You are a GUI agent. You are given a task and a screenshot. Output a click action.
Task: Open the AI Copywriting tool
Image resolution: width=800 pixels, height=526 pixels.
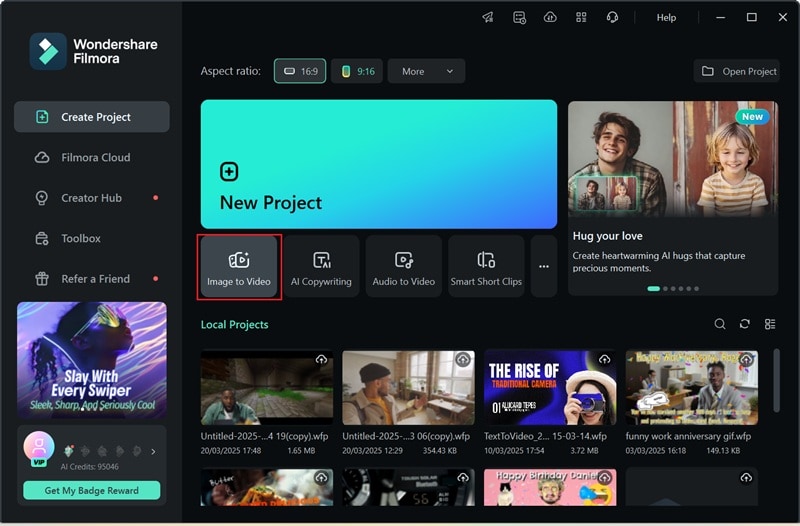click(321, 266)
